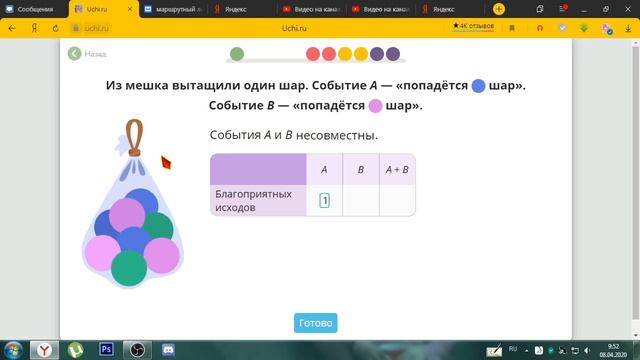Select the empty cell under column A + B
The height and width of the screenshot is (360, 640).
coord(397,200)
